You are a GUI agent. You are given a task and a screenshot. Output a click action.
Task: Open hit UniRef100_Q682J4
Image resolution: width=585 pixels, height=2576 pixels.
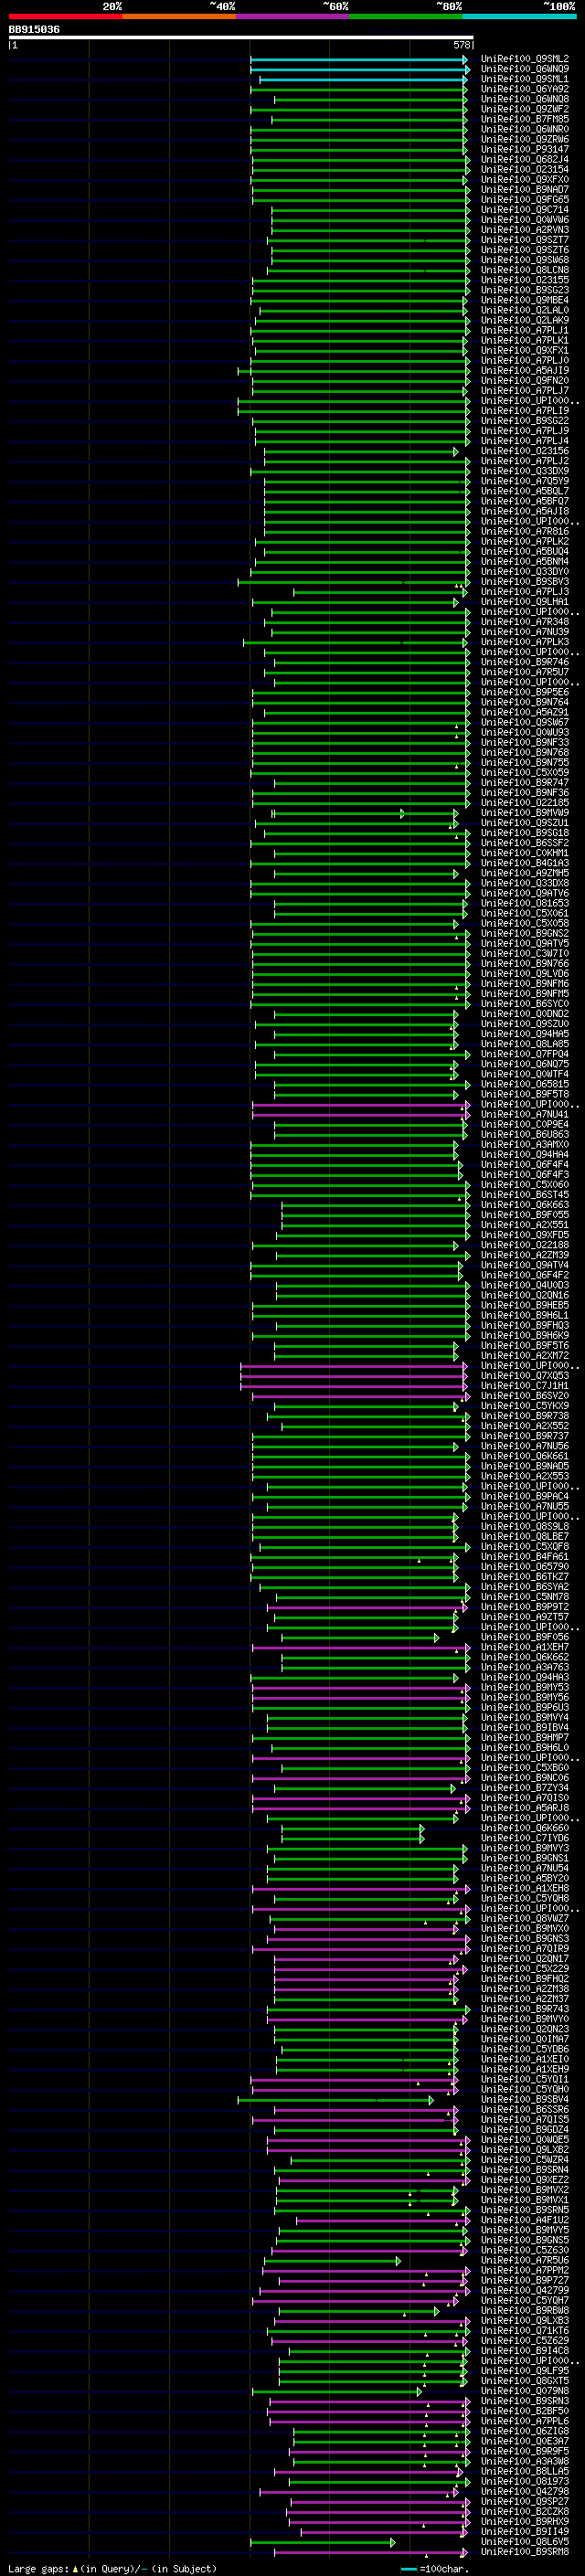click(524, 160)
